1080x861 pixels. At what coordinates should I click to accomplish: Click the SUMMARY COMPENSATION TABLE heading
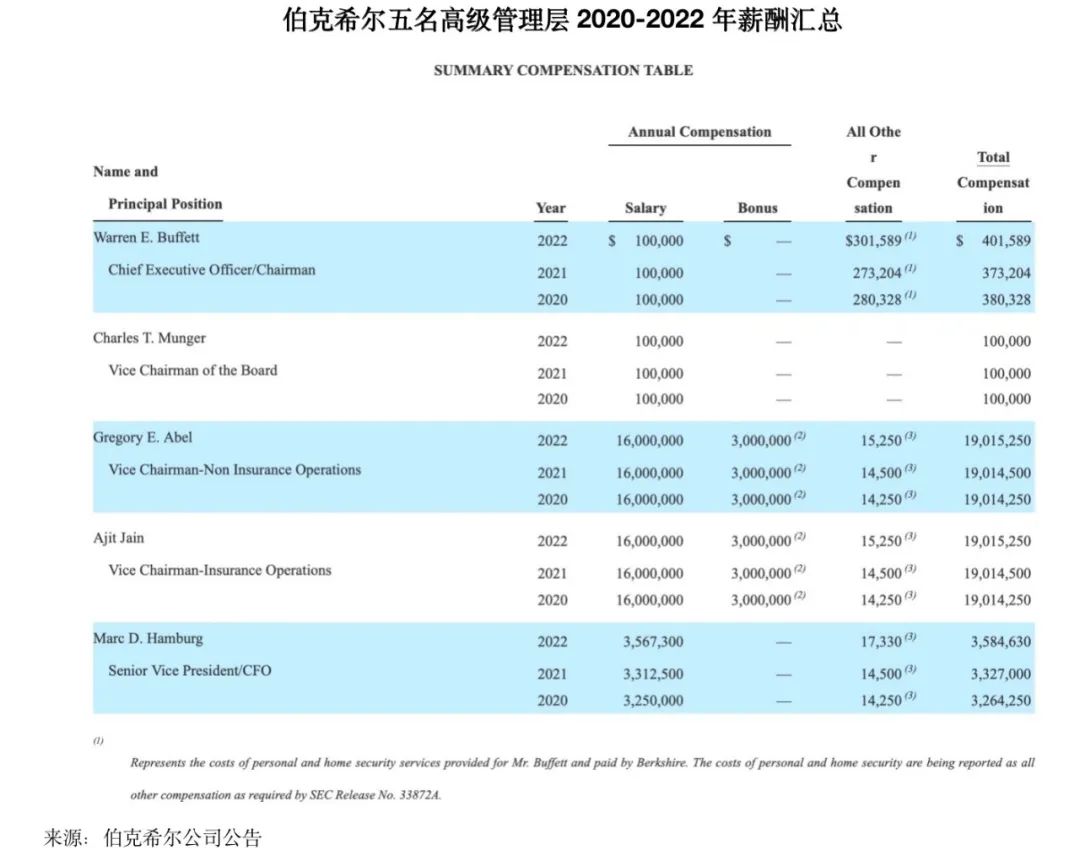click(562, 70)
